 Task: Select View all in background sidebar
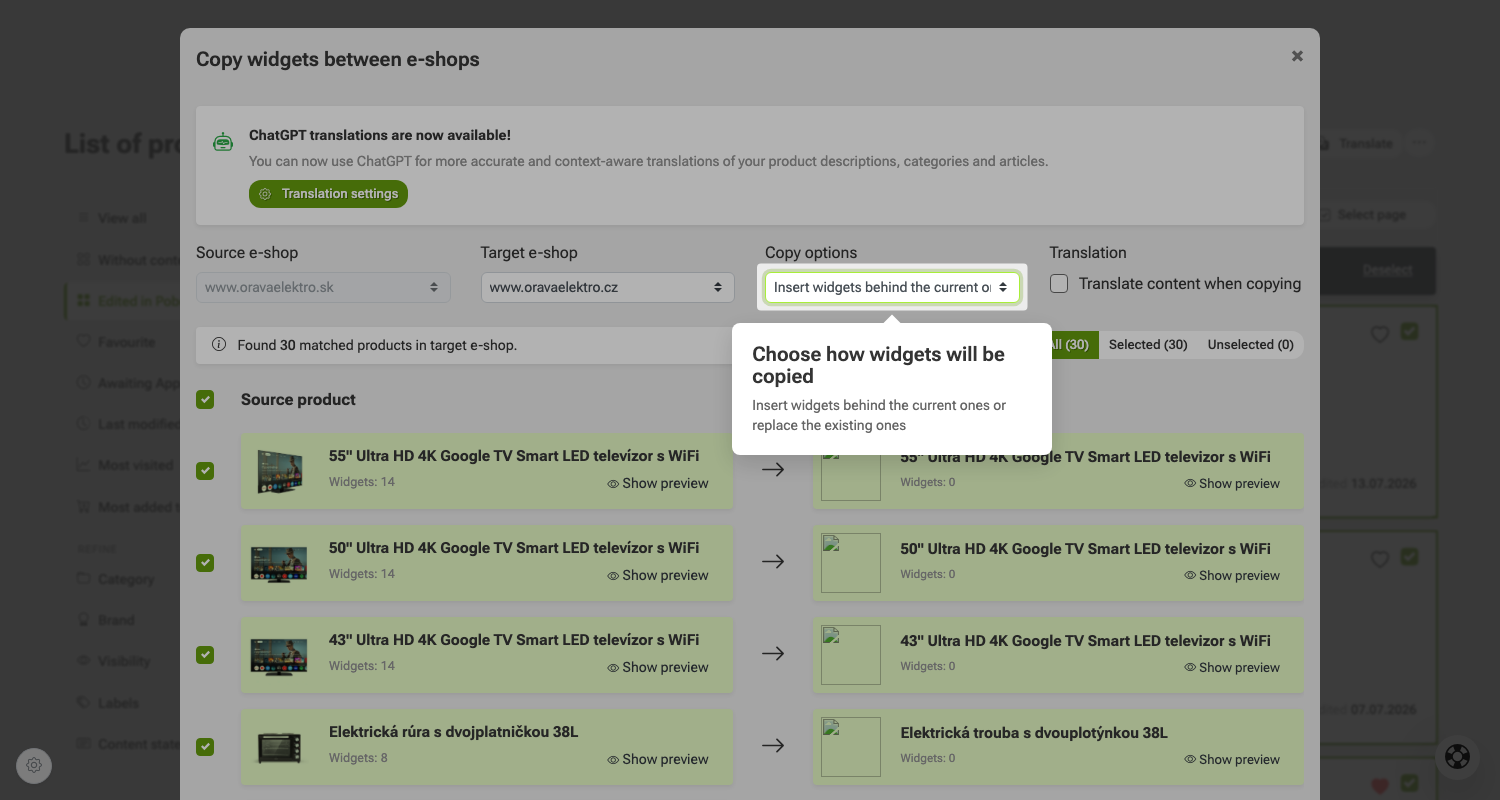coord(122,218)
